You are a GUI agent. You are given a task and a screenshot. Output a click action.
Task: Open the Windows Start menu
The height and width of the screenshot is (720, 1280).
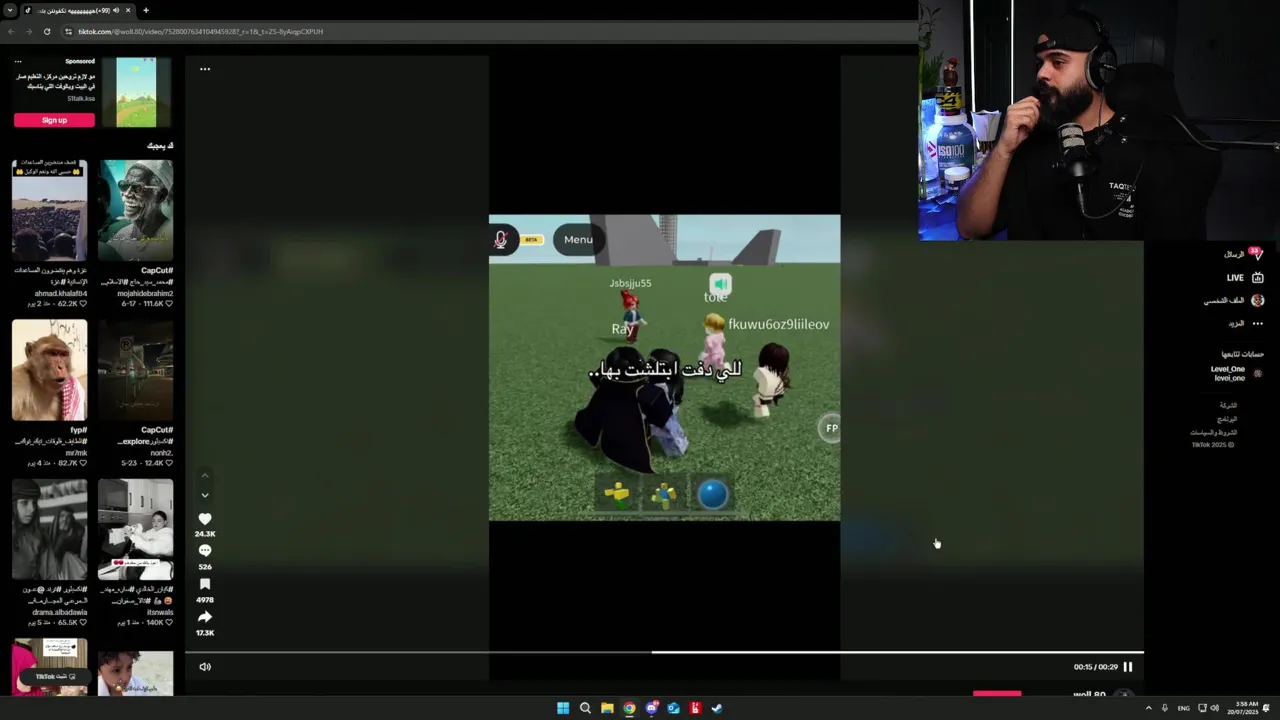click(x=563, y=708)
